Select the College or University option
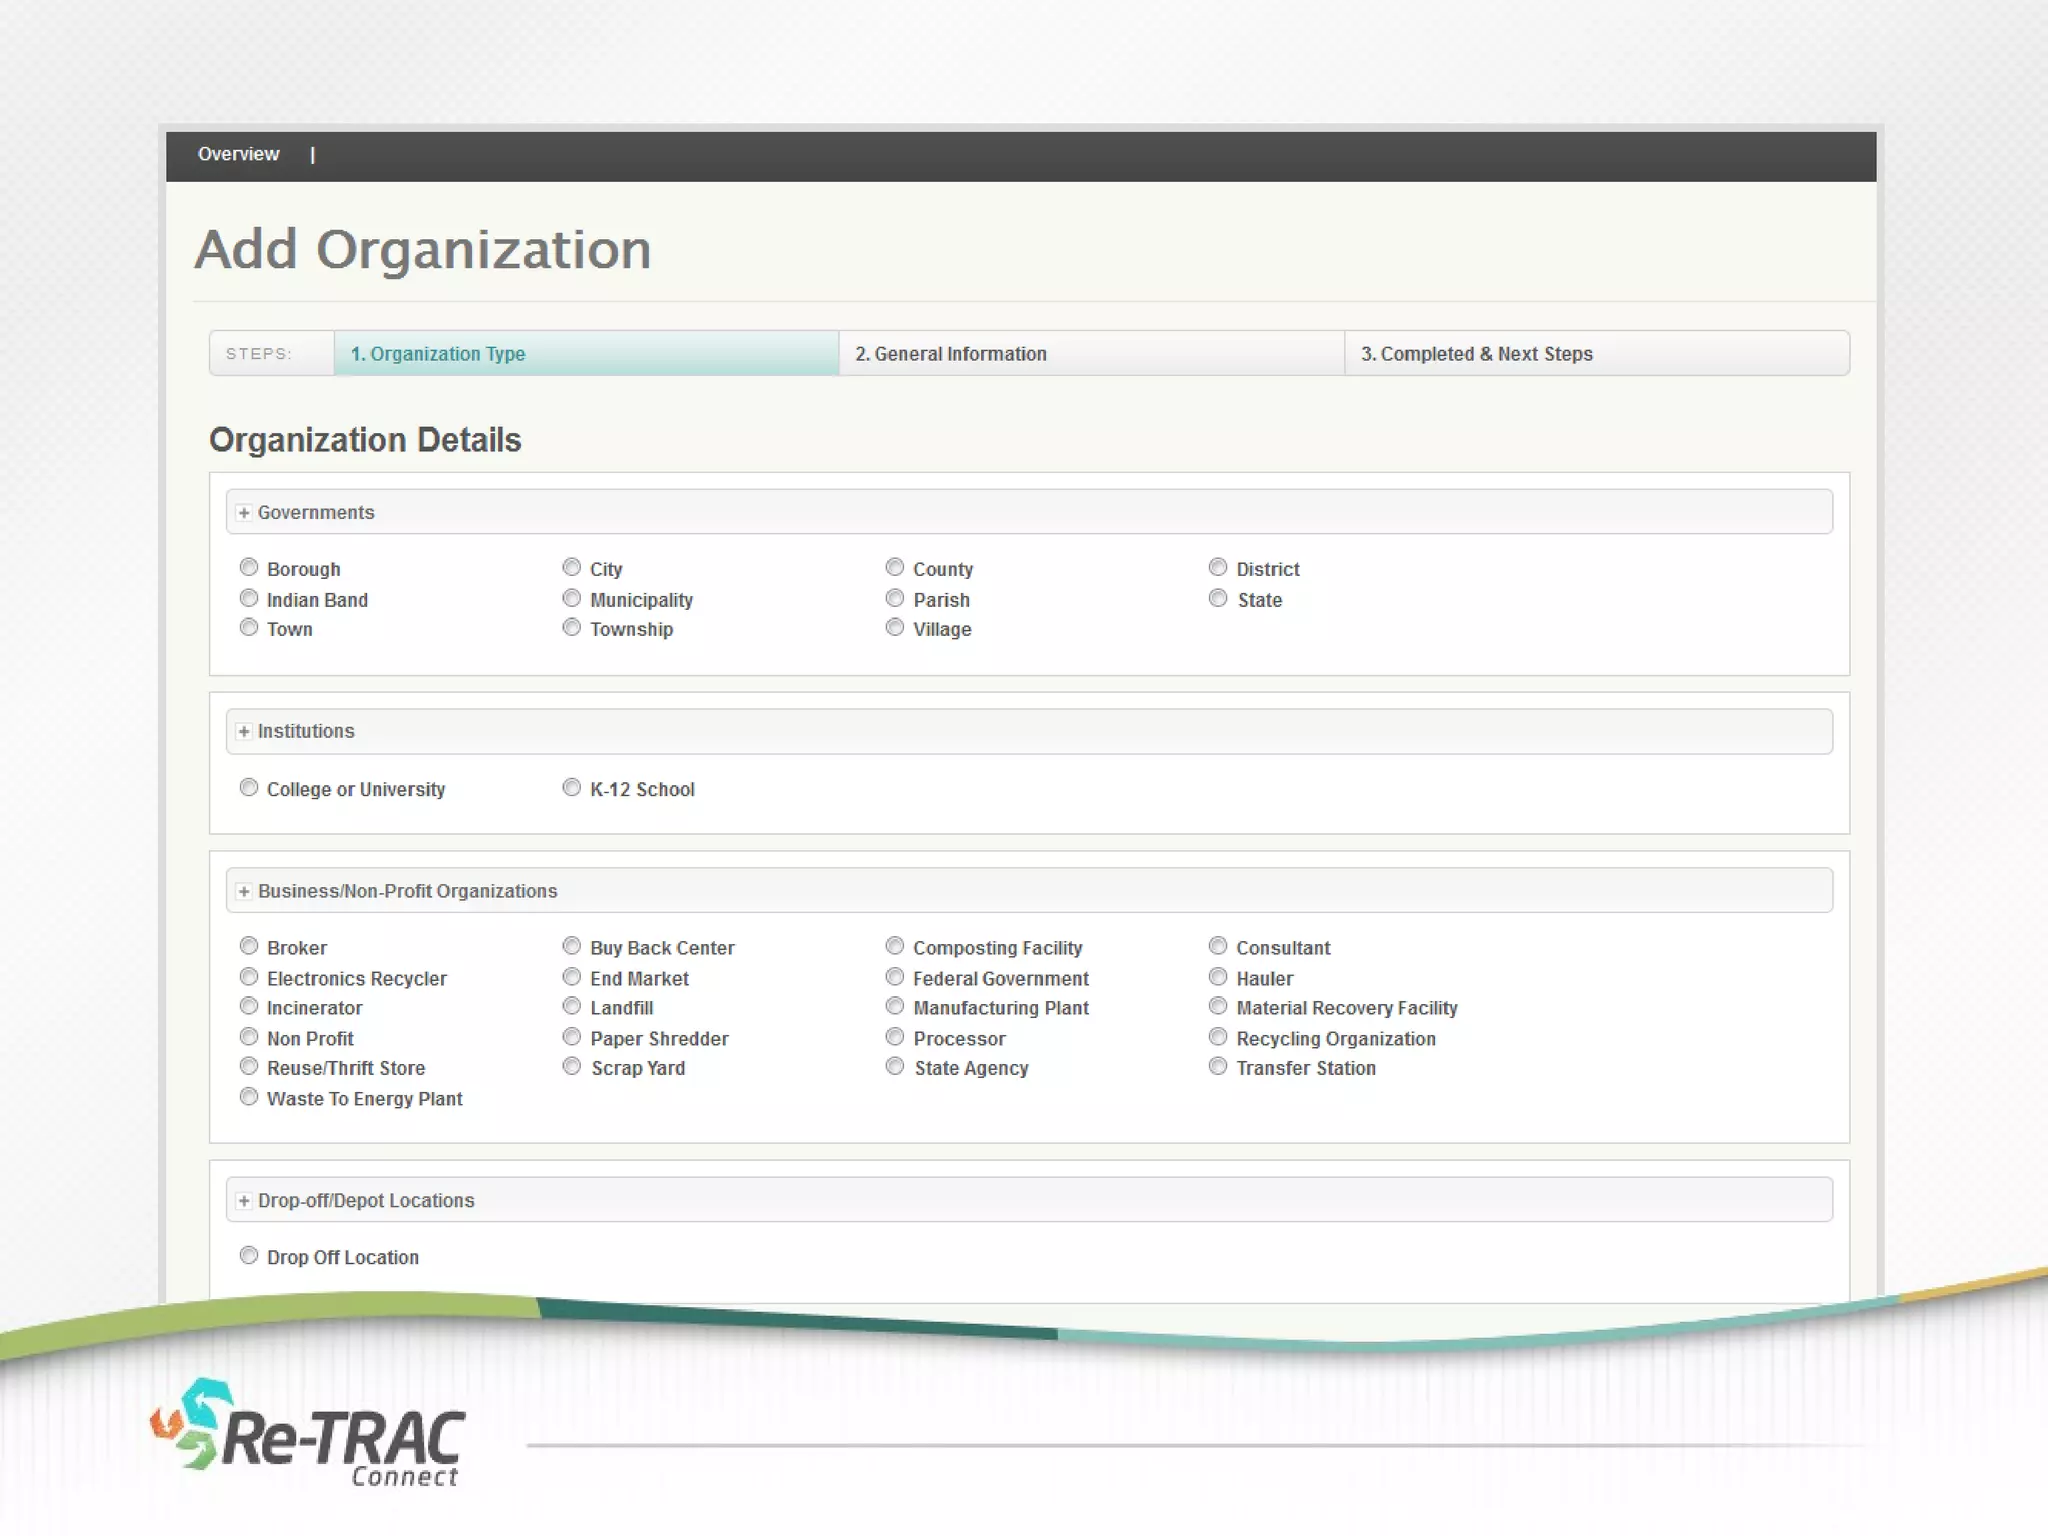 click(x=249, y=788)
